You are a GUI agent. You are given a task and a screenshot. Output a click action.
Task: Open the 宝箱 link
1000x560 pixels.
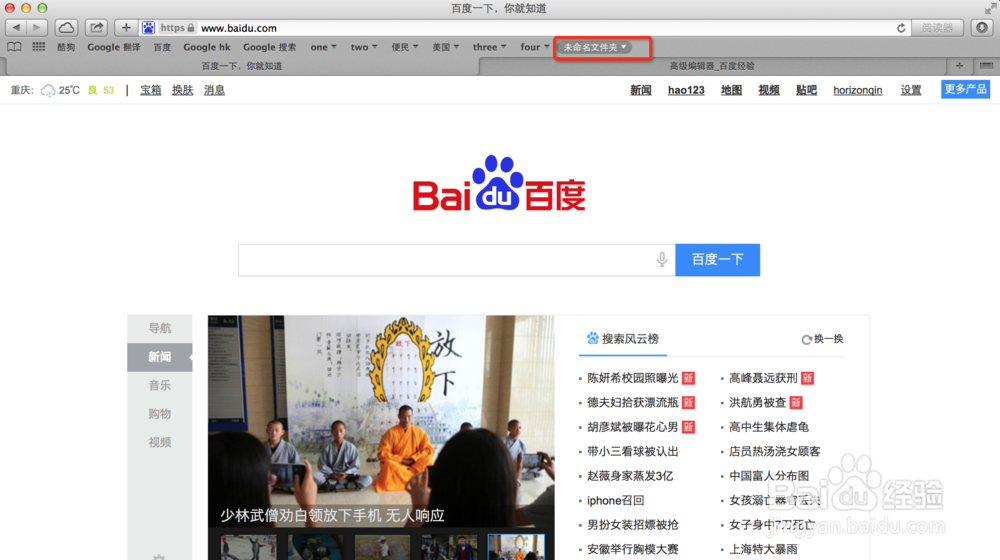tap(151, 90)
